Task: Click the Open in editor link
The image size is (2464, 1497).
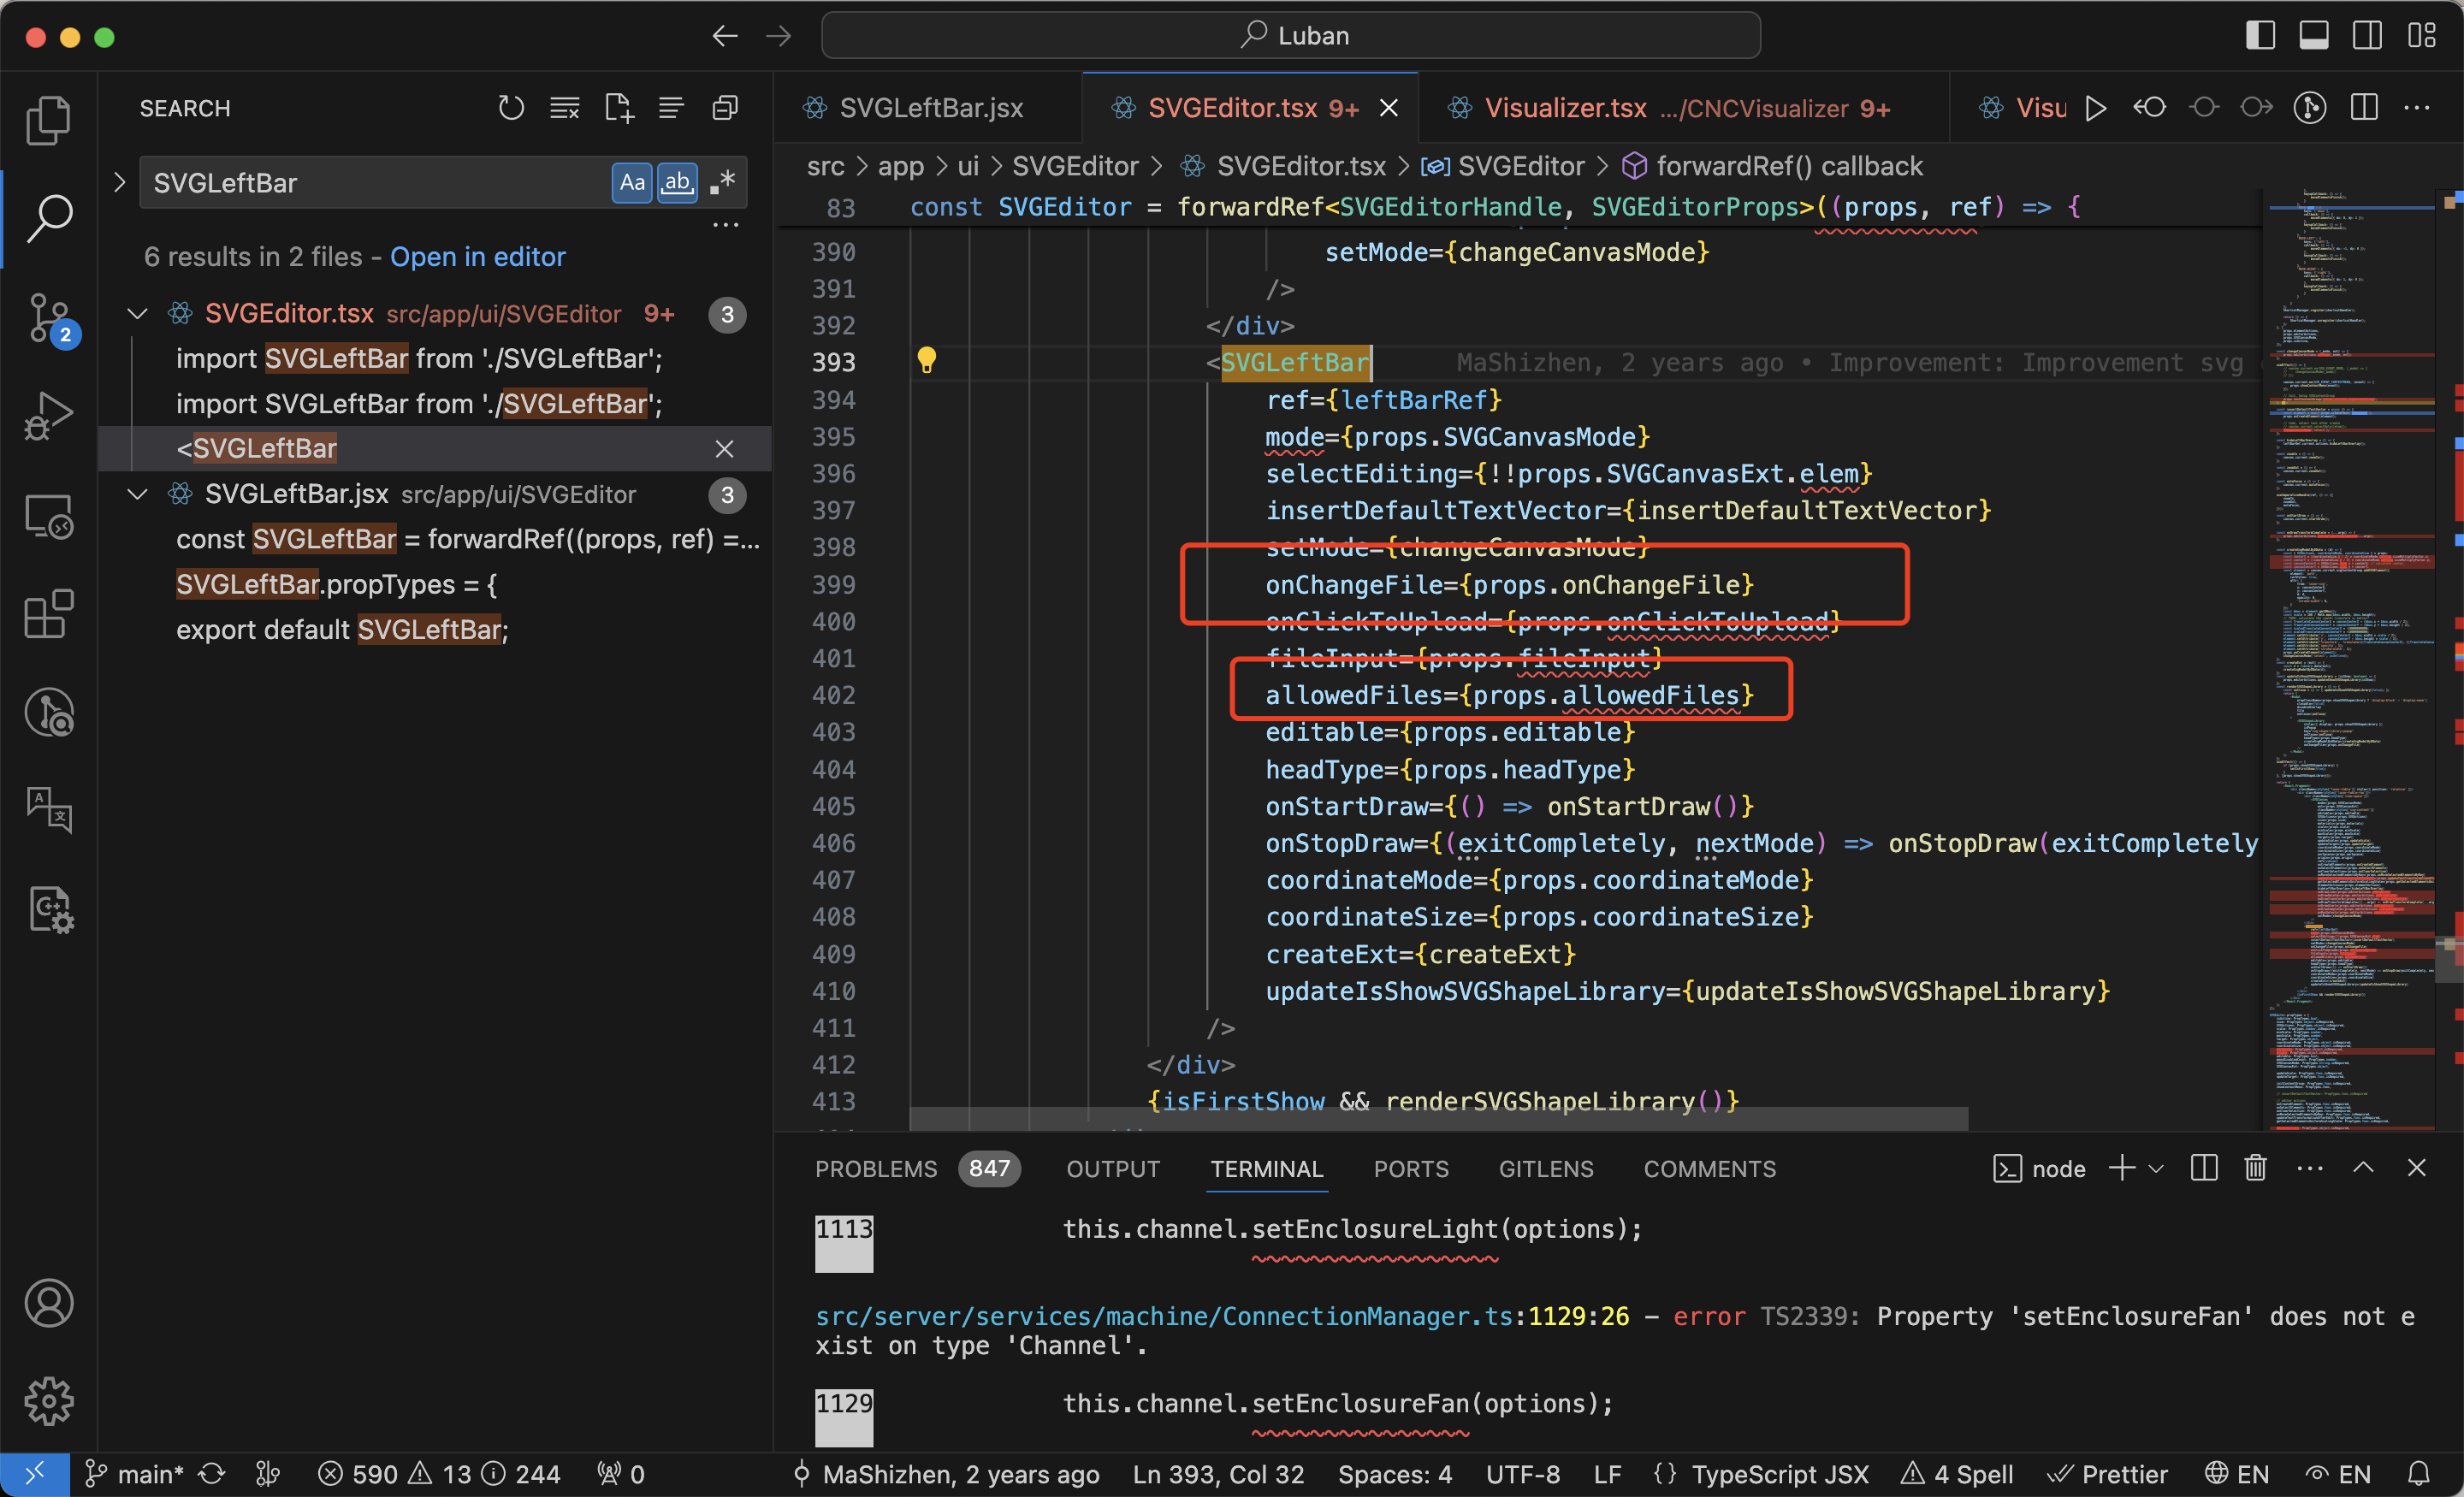Action: [477, 257]
